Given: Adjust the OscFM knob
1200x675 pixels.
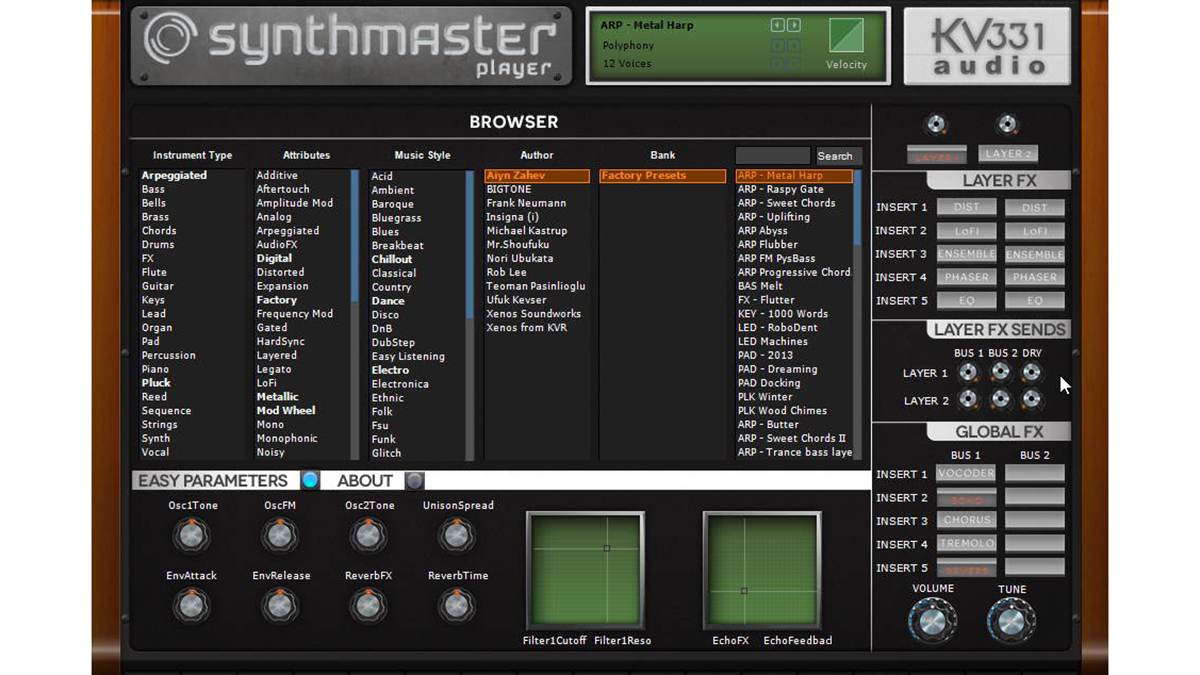Looking at the screenshot, I should (x=280, y=536).
